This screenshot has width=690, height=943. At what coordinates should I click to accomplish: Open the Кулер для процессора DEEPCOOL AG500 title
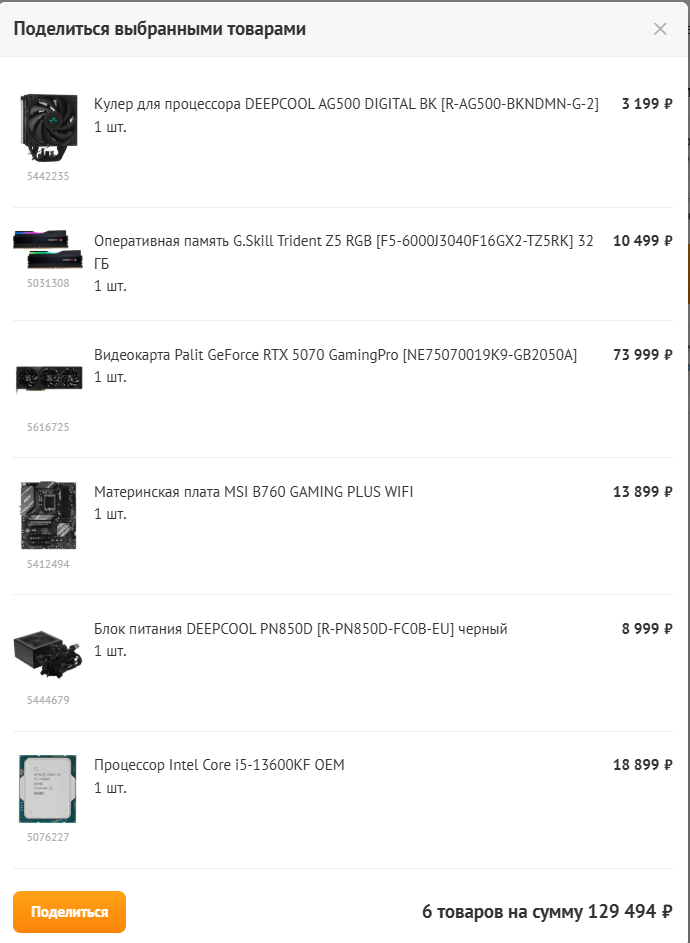click(x=346, y=104)
